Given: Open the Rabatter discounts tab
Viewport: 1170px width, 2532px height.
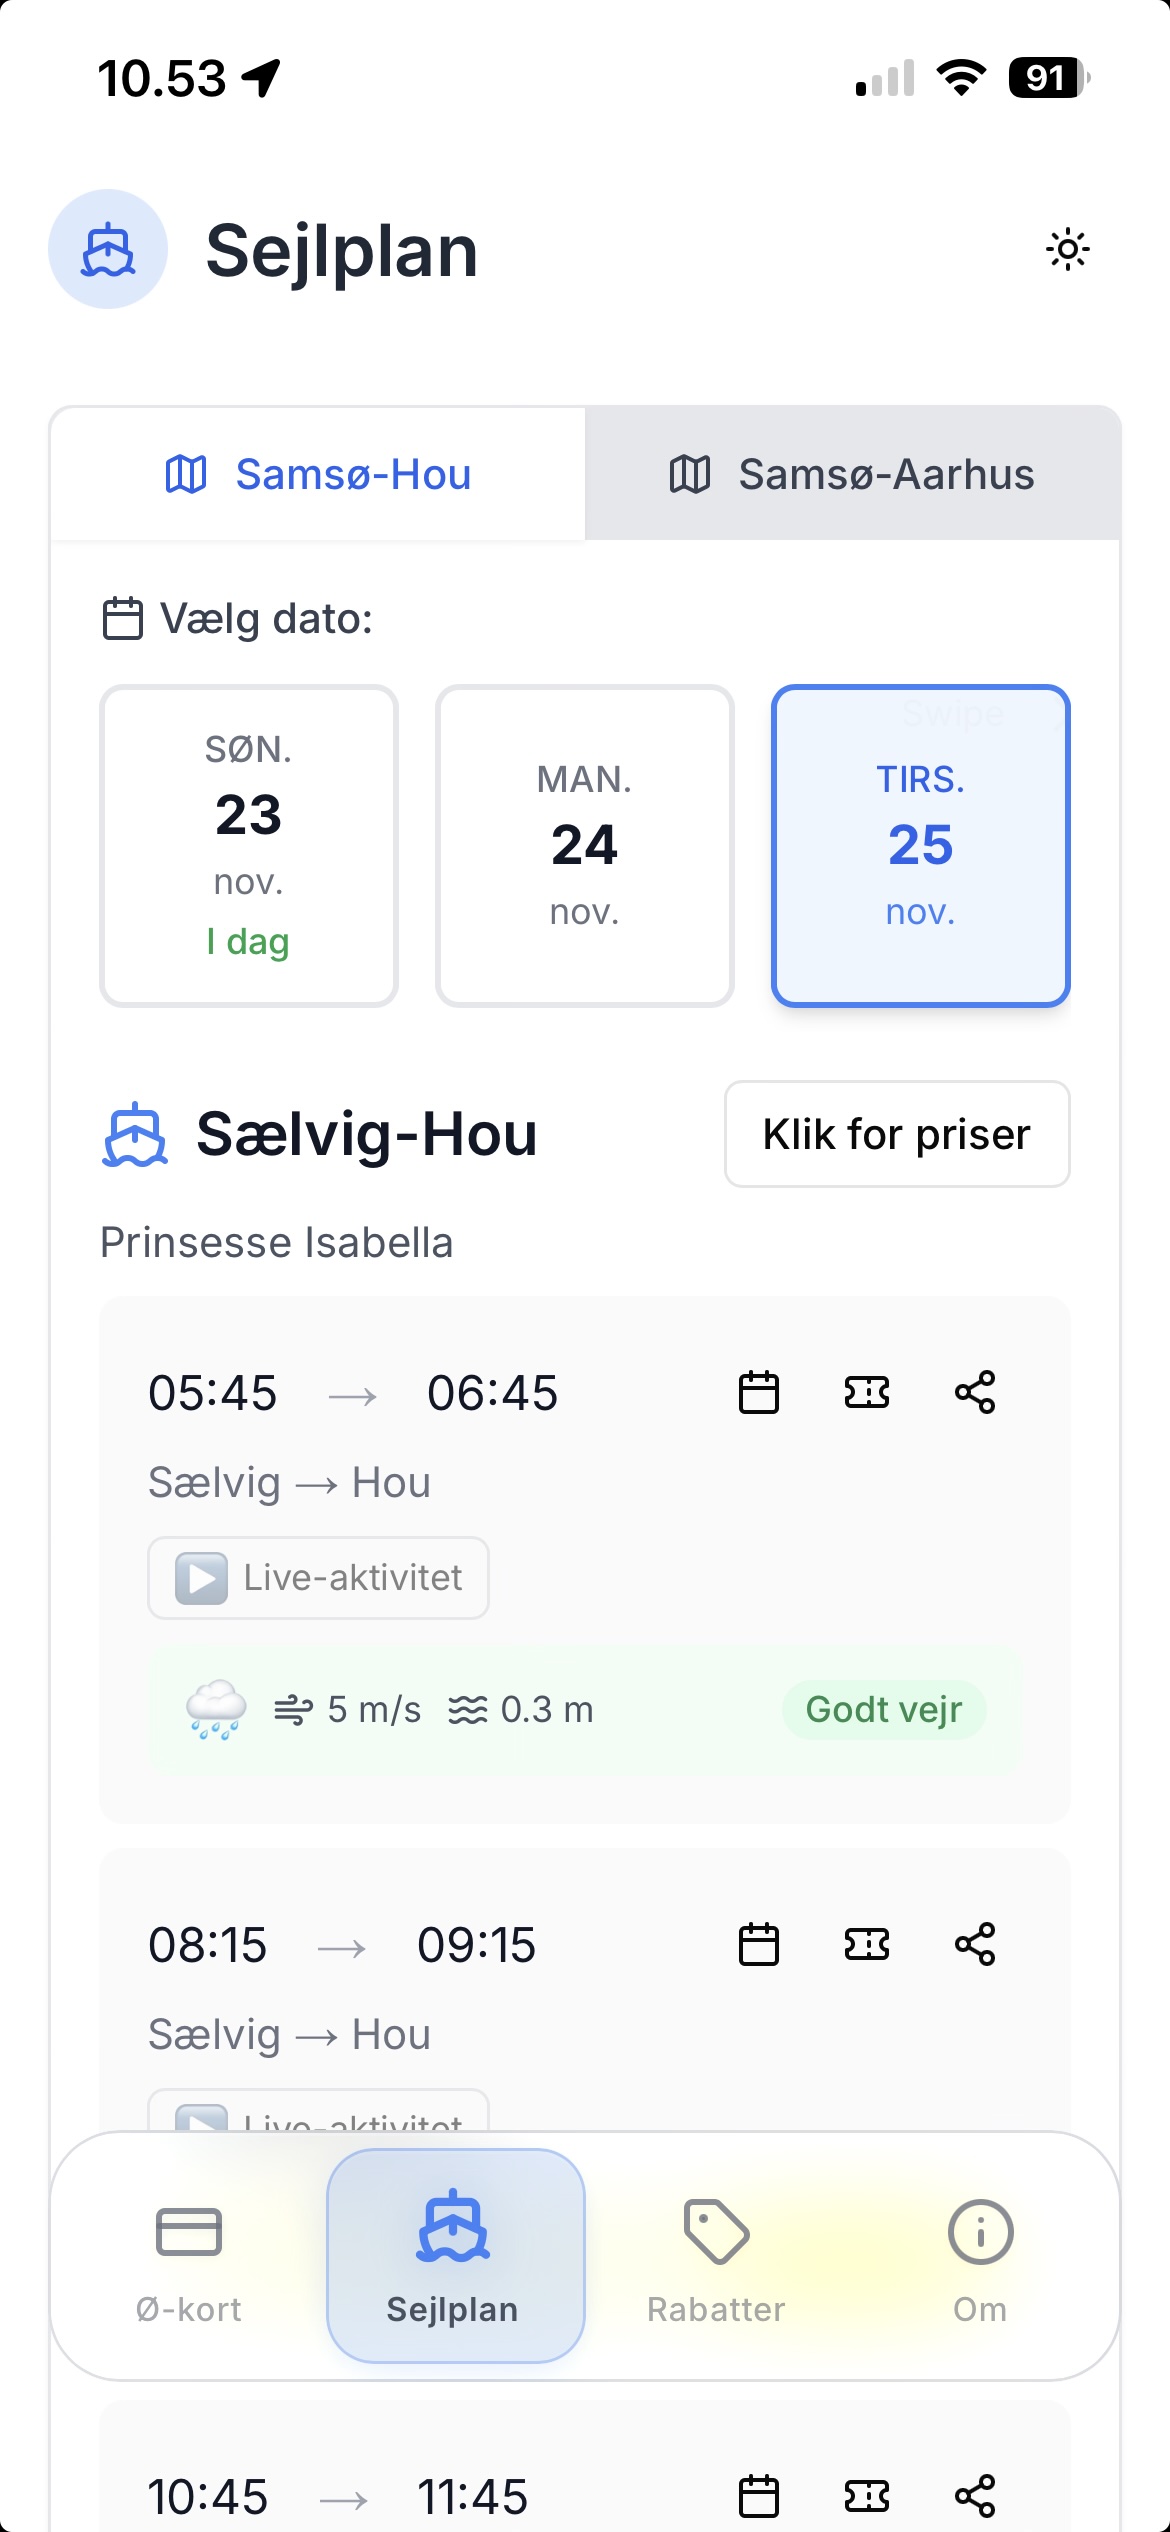Looking at the screenshot, I should 716,2256.
